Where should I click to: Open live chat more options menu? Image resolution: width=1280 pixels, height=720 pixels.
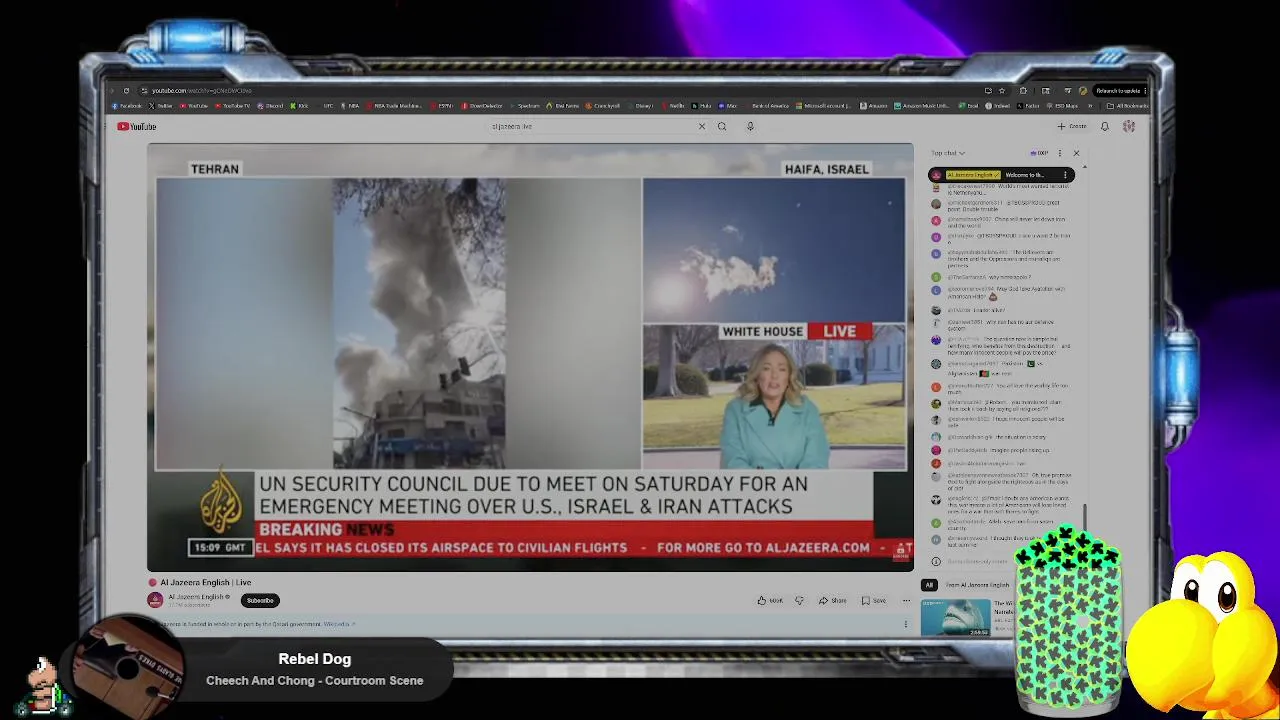point(1060,153)
